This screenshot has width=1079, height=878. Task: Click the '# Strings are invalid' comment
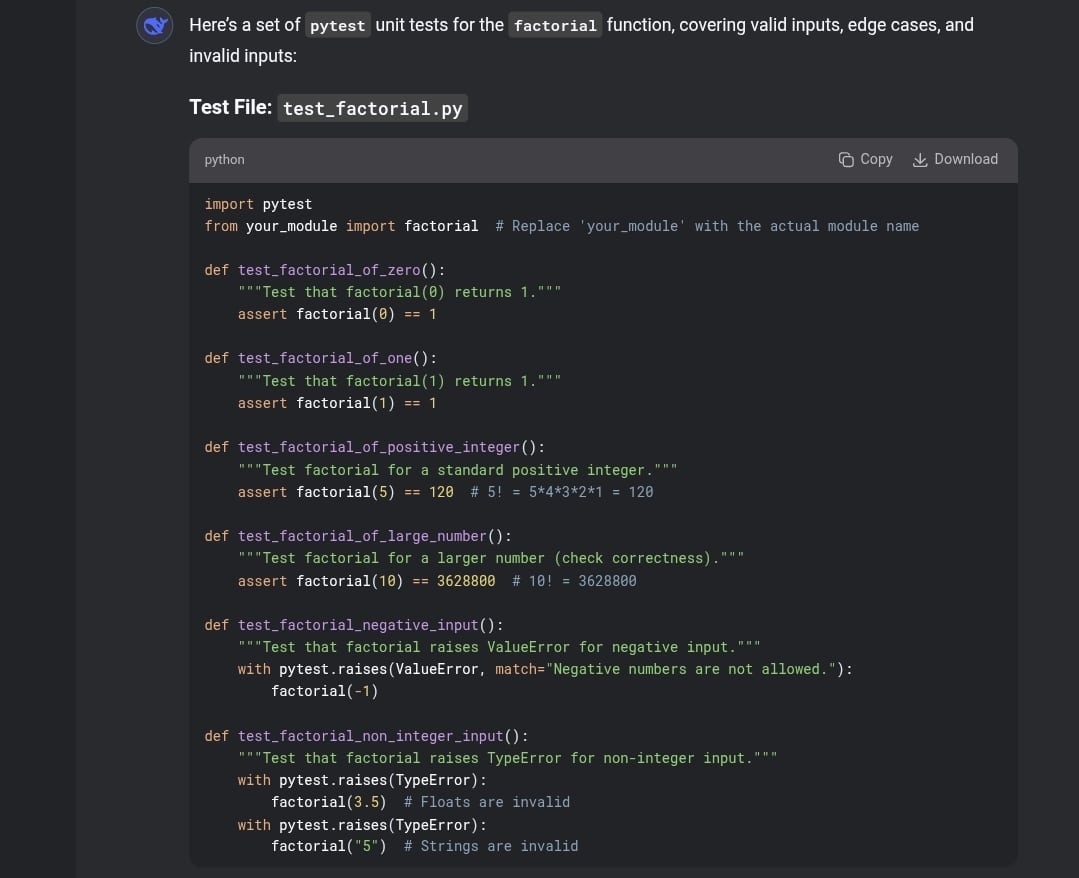tap(491, 846)
